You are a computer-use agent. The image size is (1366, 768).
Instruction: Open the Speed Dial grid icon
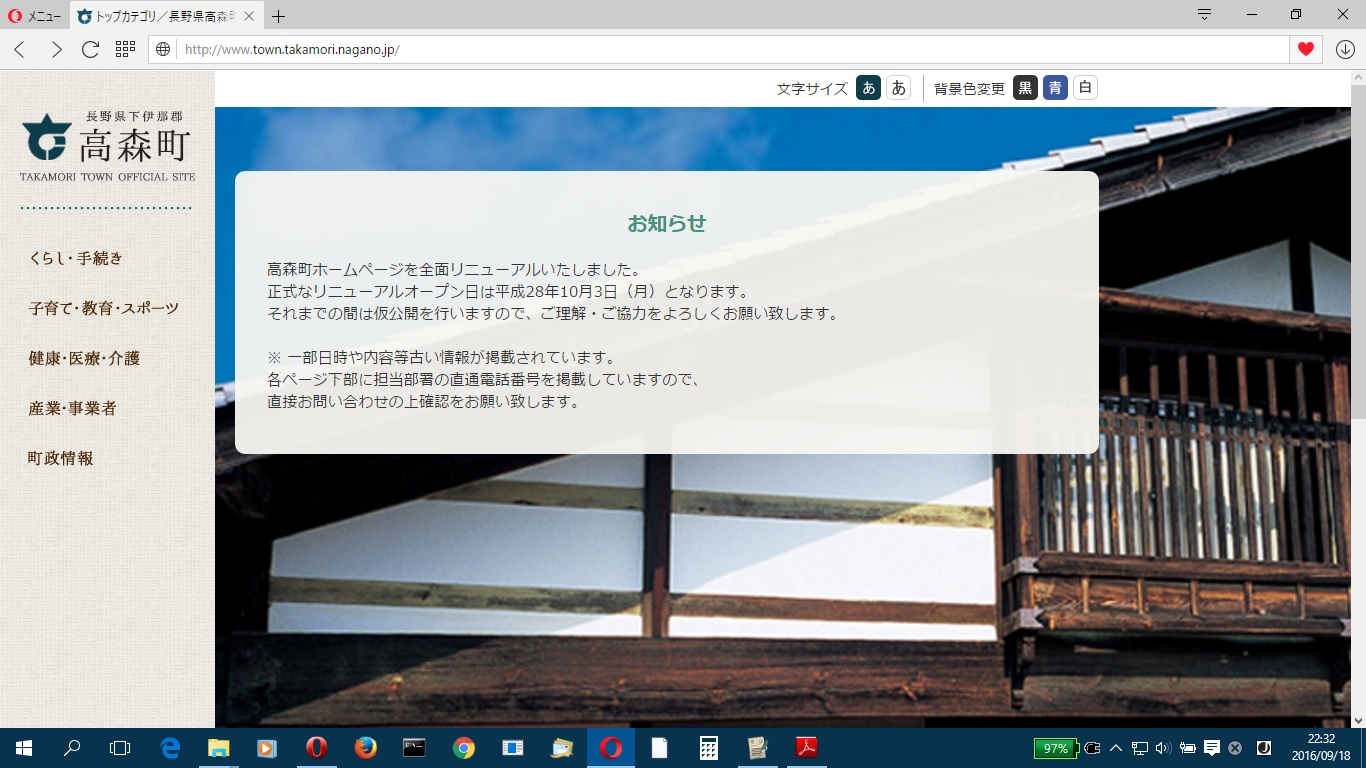pos(125,49)
